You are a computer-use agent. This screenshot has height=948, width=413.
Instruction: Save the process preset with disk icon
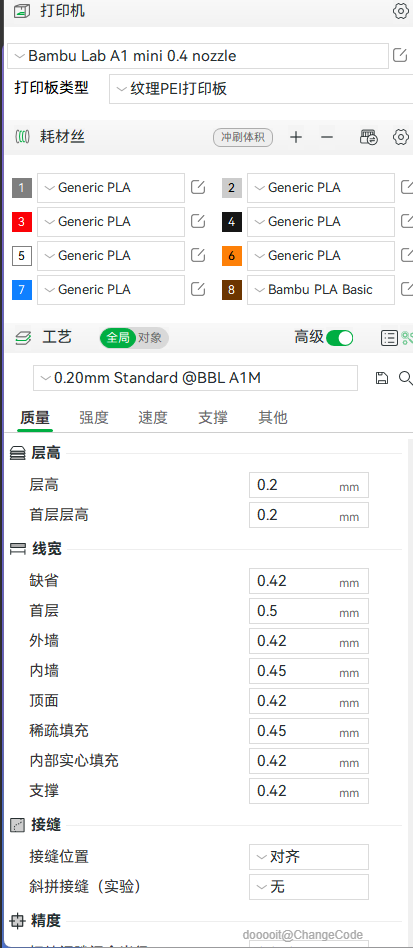382,378
